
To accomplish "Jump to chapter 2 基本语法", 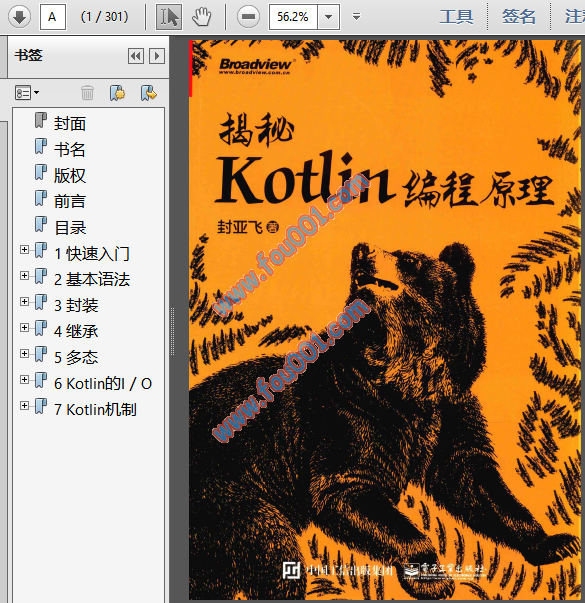I will click(92, 279).
